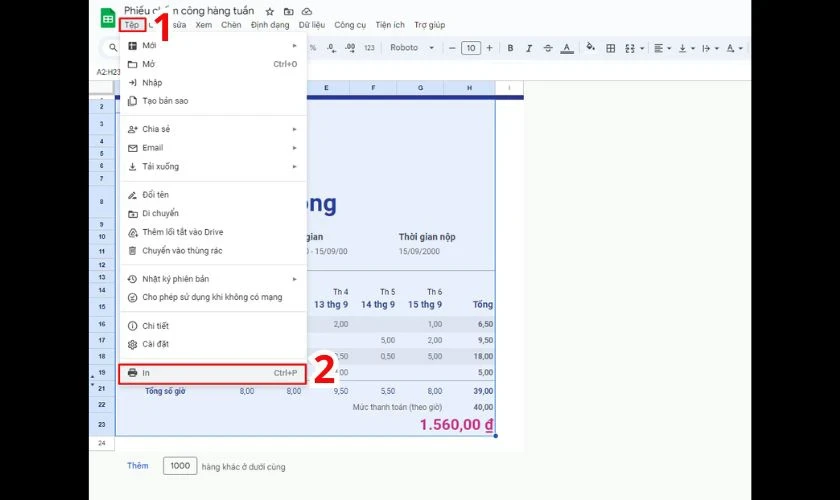Open Cài đặt from the menu
This screenshot has height=500, width=840.
click(x=213, y=344)
